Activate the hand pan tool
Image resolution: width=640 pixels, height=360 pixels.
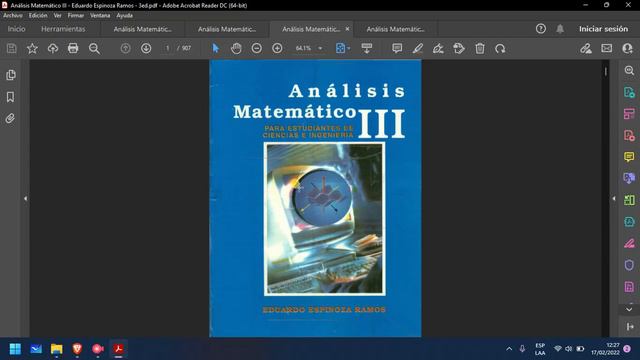[236, 48]
